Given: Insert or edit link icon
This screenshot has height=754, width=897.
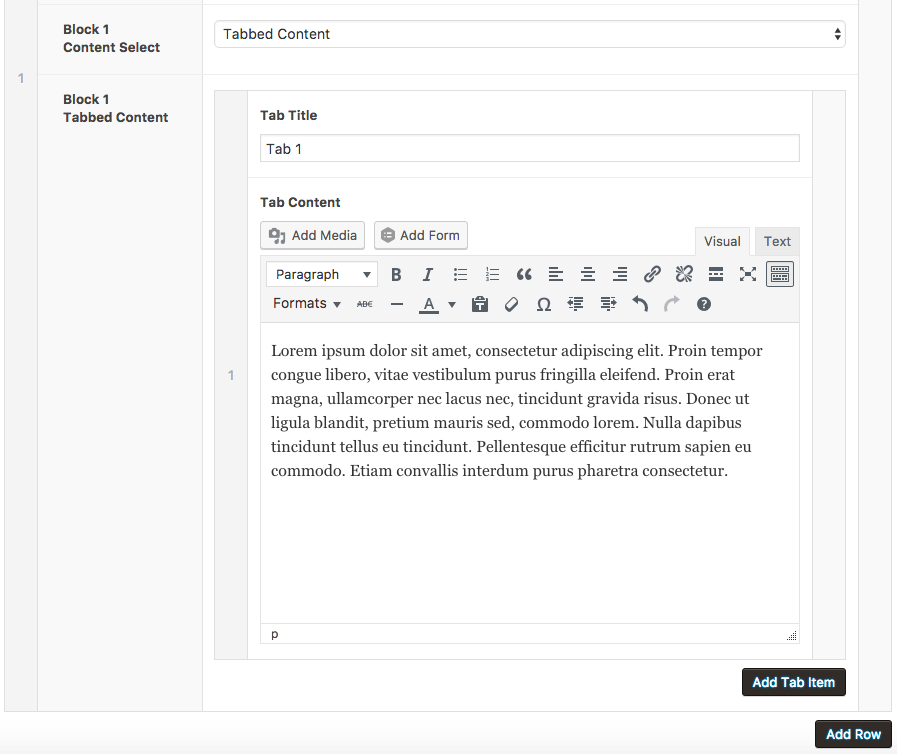Looking at the screenshot, I should [652, 275].
